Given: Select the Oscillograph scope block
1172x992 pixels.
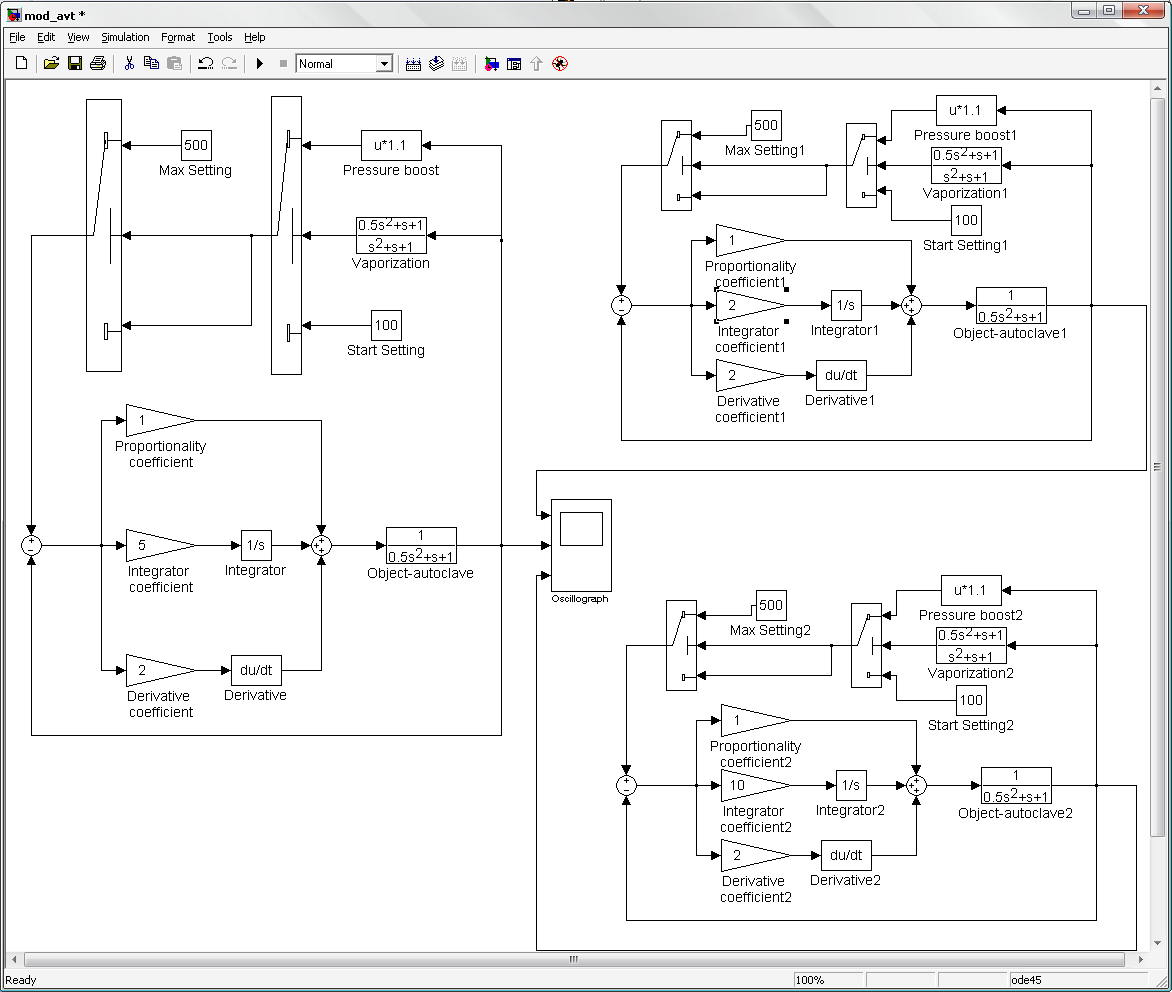Looking at the screenshot, I should pos(581,545).
